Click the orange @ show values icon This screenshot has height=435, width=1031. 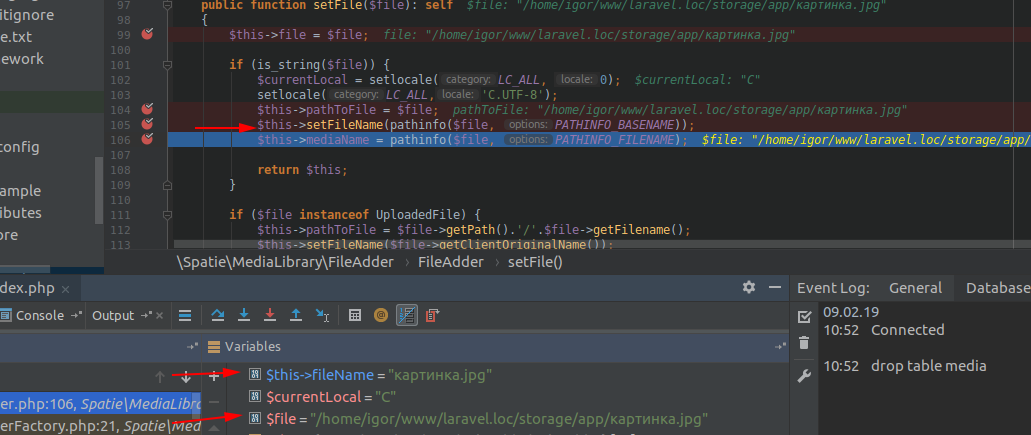pyautogui.click(x=381, y=315)
